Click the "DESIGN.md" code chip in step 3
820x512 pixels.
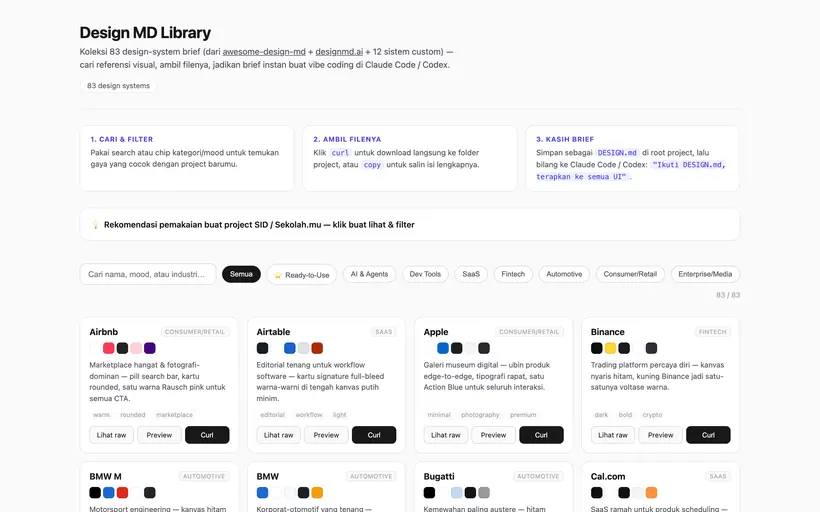point(617,153)
